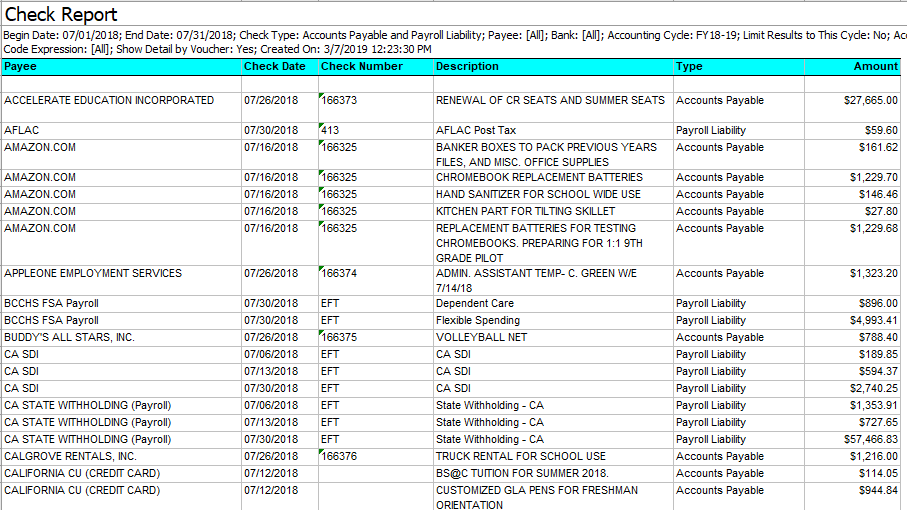This screenshot has height=510, width=907.
Task: Click KITCHEN PART FOR TILTING SKILLET
Action: pyautogui.click(x=525, y=212)
